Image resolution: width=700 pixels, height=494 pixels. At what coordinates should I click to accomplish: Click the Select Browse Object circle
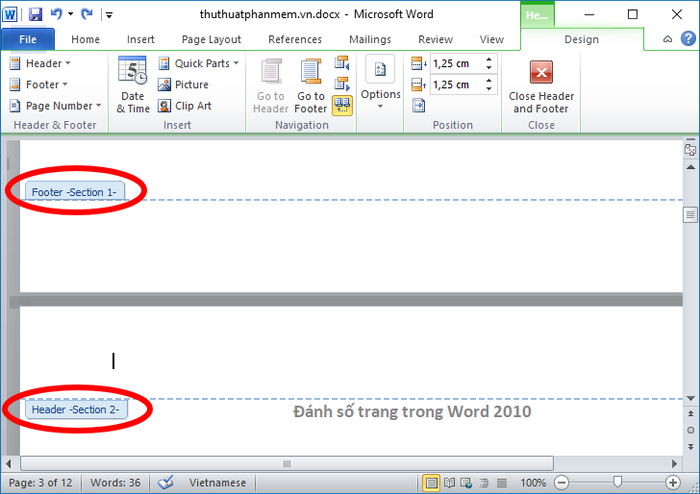coord(691,430)
